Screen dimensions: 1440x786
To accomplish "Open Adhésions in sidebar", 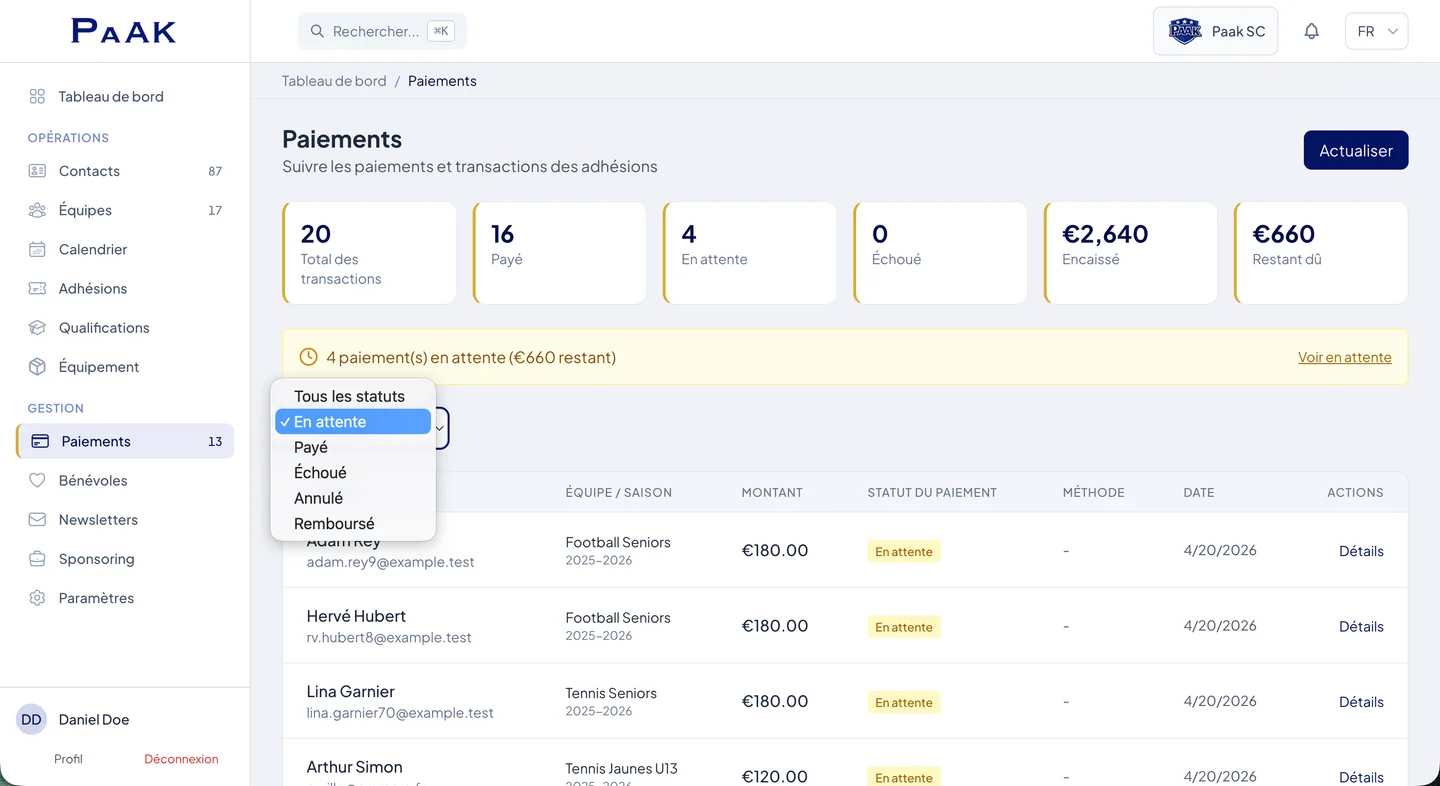I will click(125, 288).
